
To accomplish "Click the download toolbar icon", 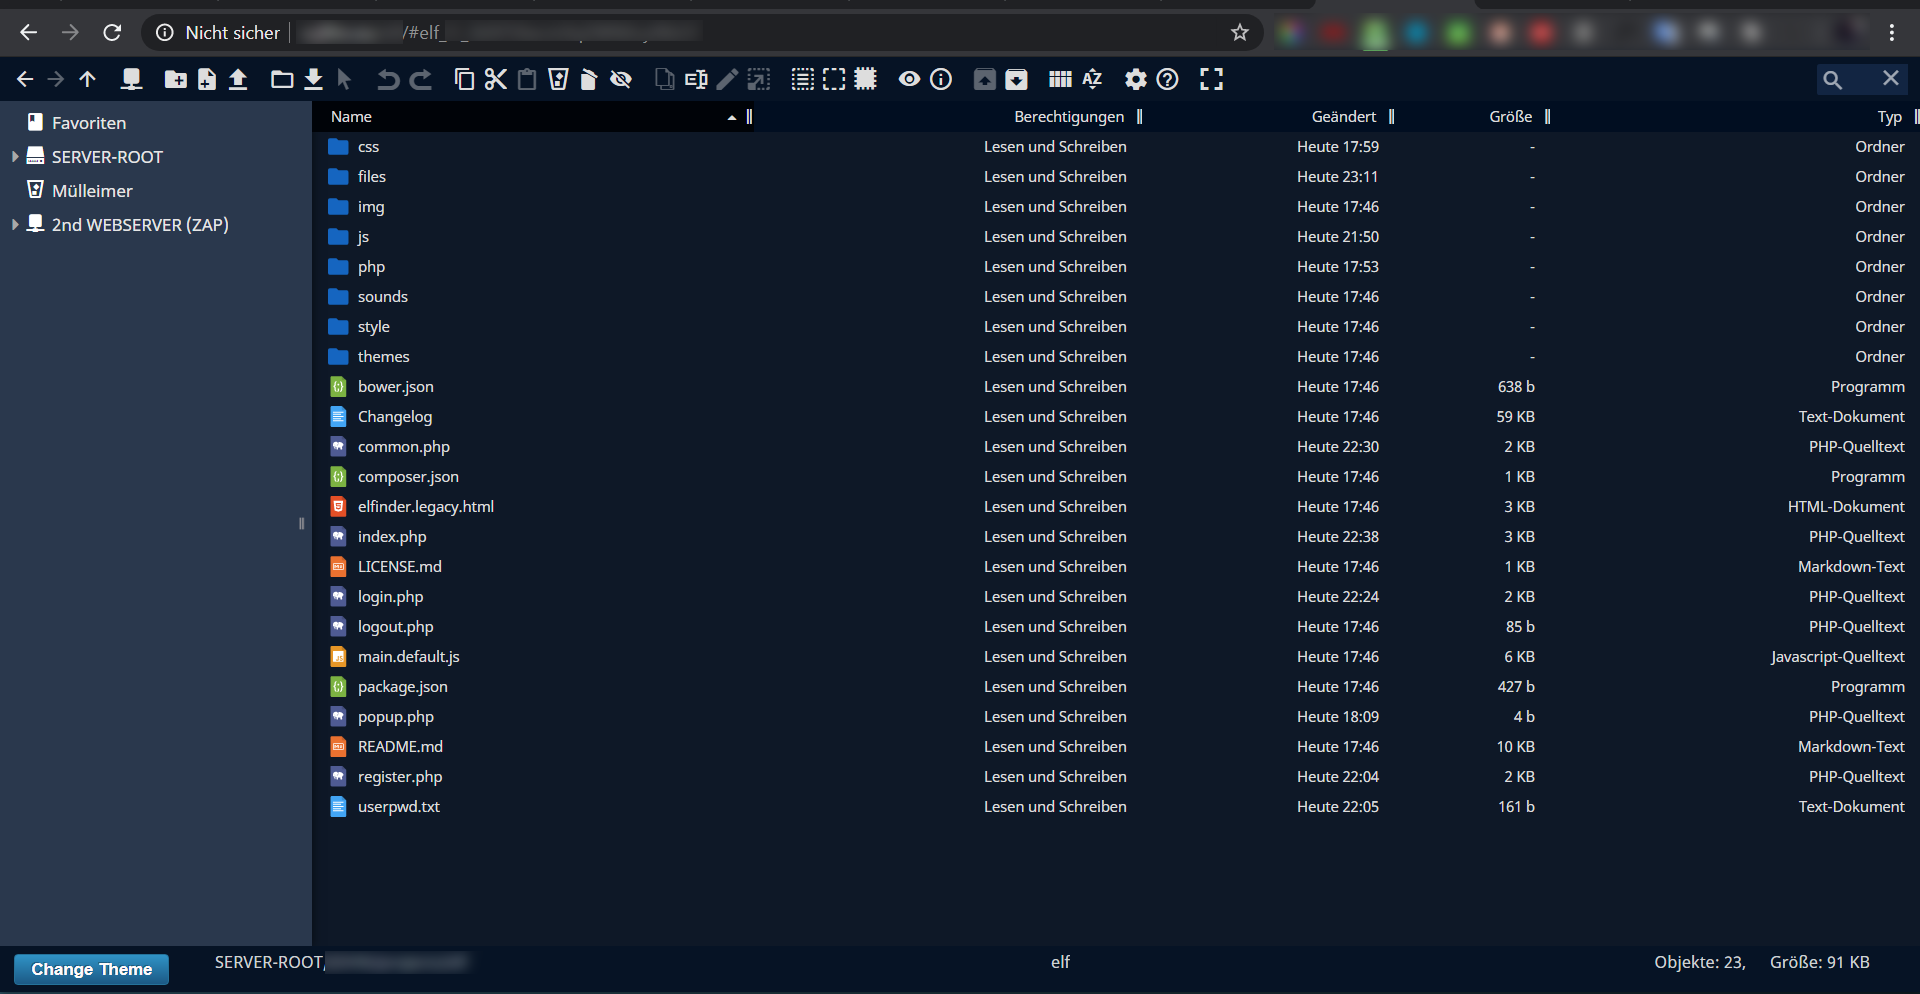I will point(313,79).
